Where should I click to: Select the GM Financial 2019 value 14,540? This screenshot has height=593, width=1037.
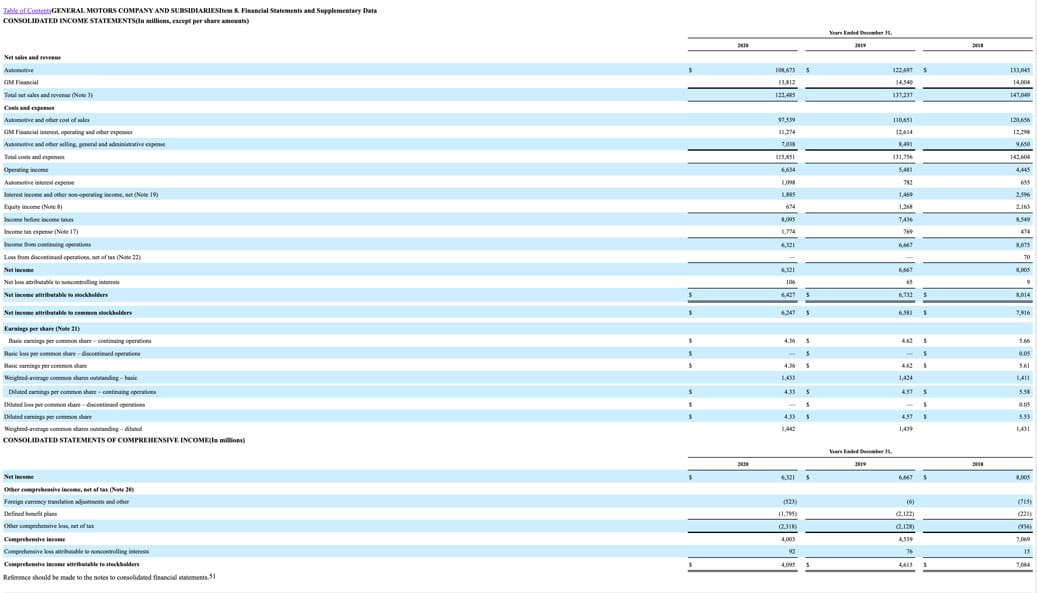903,83
